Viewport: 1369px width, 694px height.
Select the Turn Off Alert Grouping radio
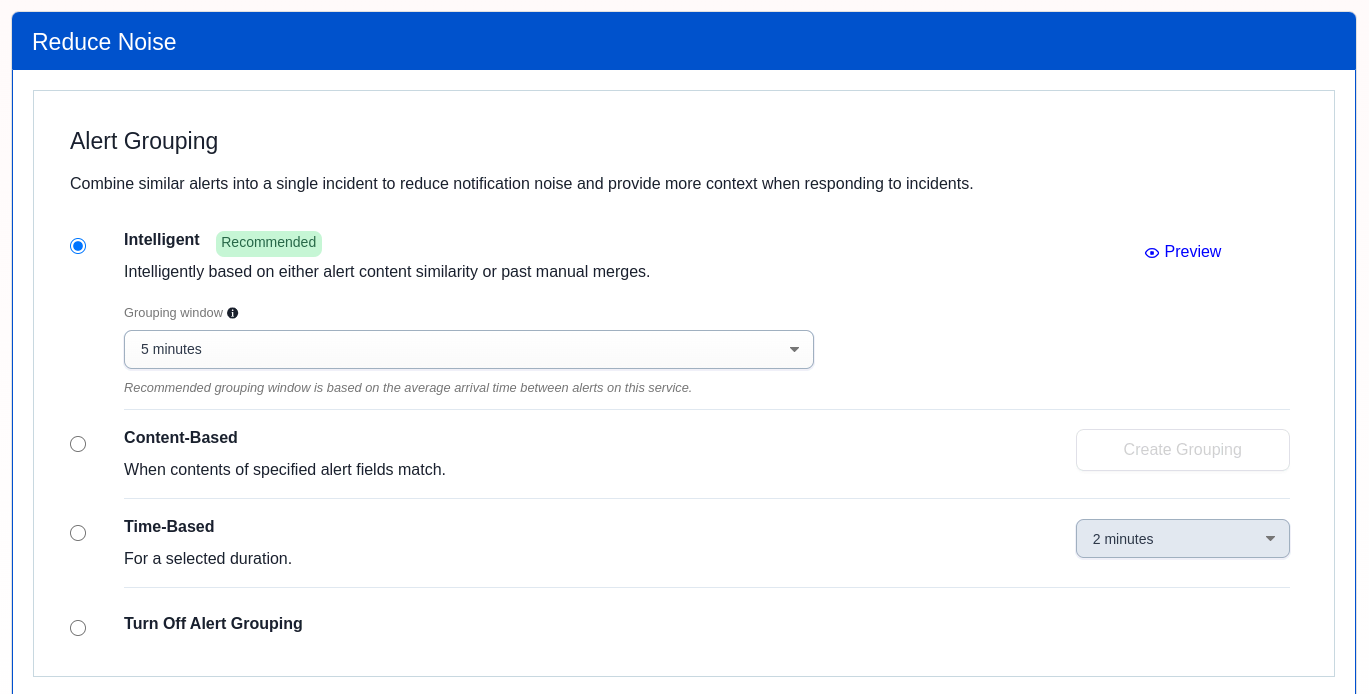tap(78, 628)
